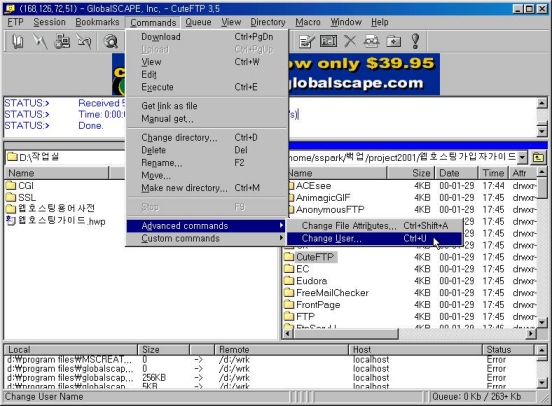552x406 pixels.
Task: Click the queue Status column header
Action: (x=508, y=349)
